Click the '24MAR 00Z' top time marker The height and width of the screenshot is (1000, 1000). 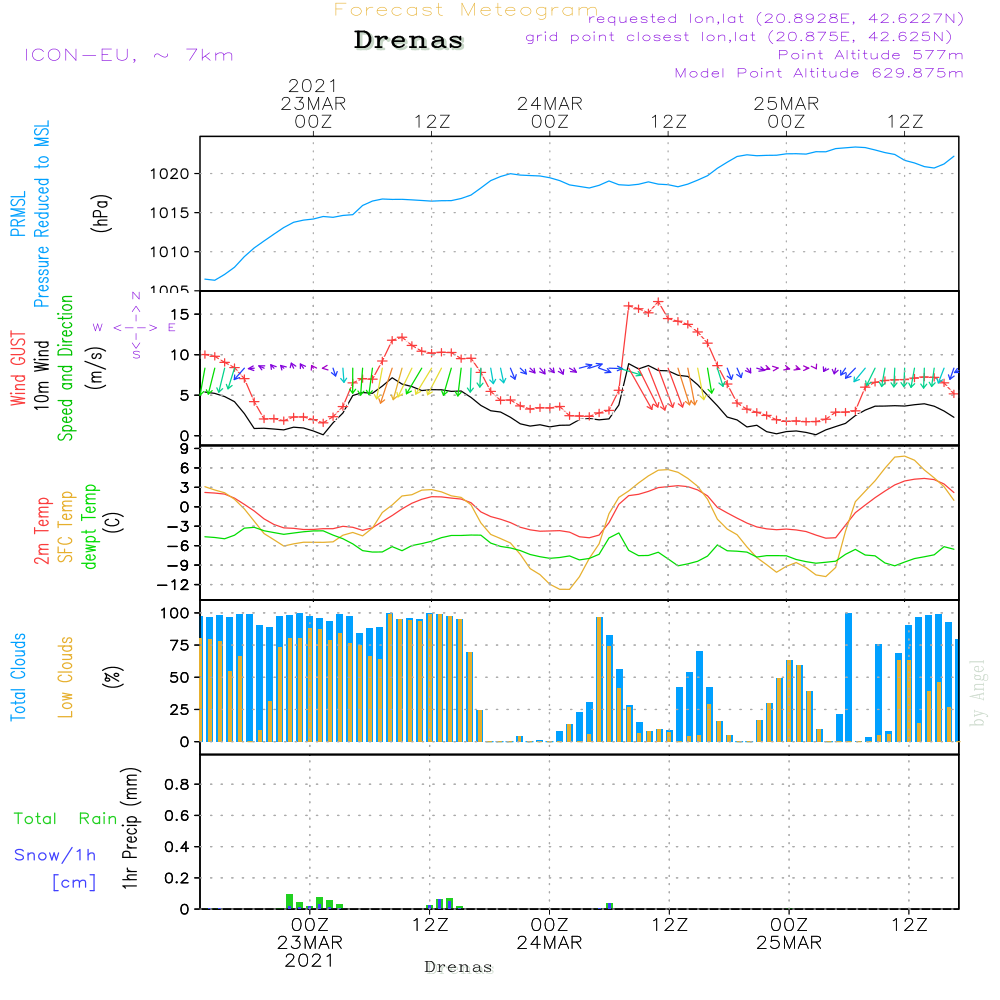(x=550, y=112)
